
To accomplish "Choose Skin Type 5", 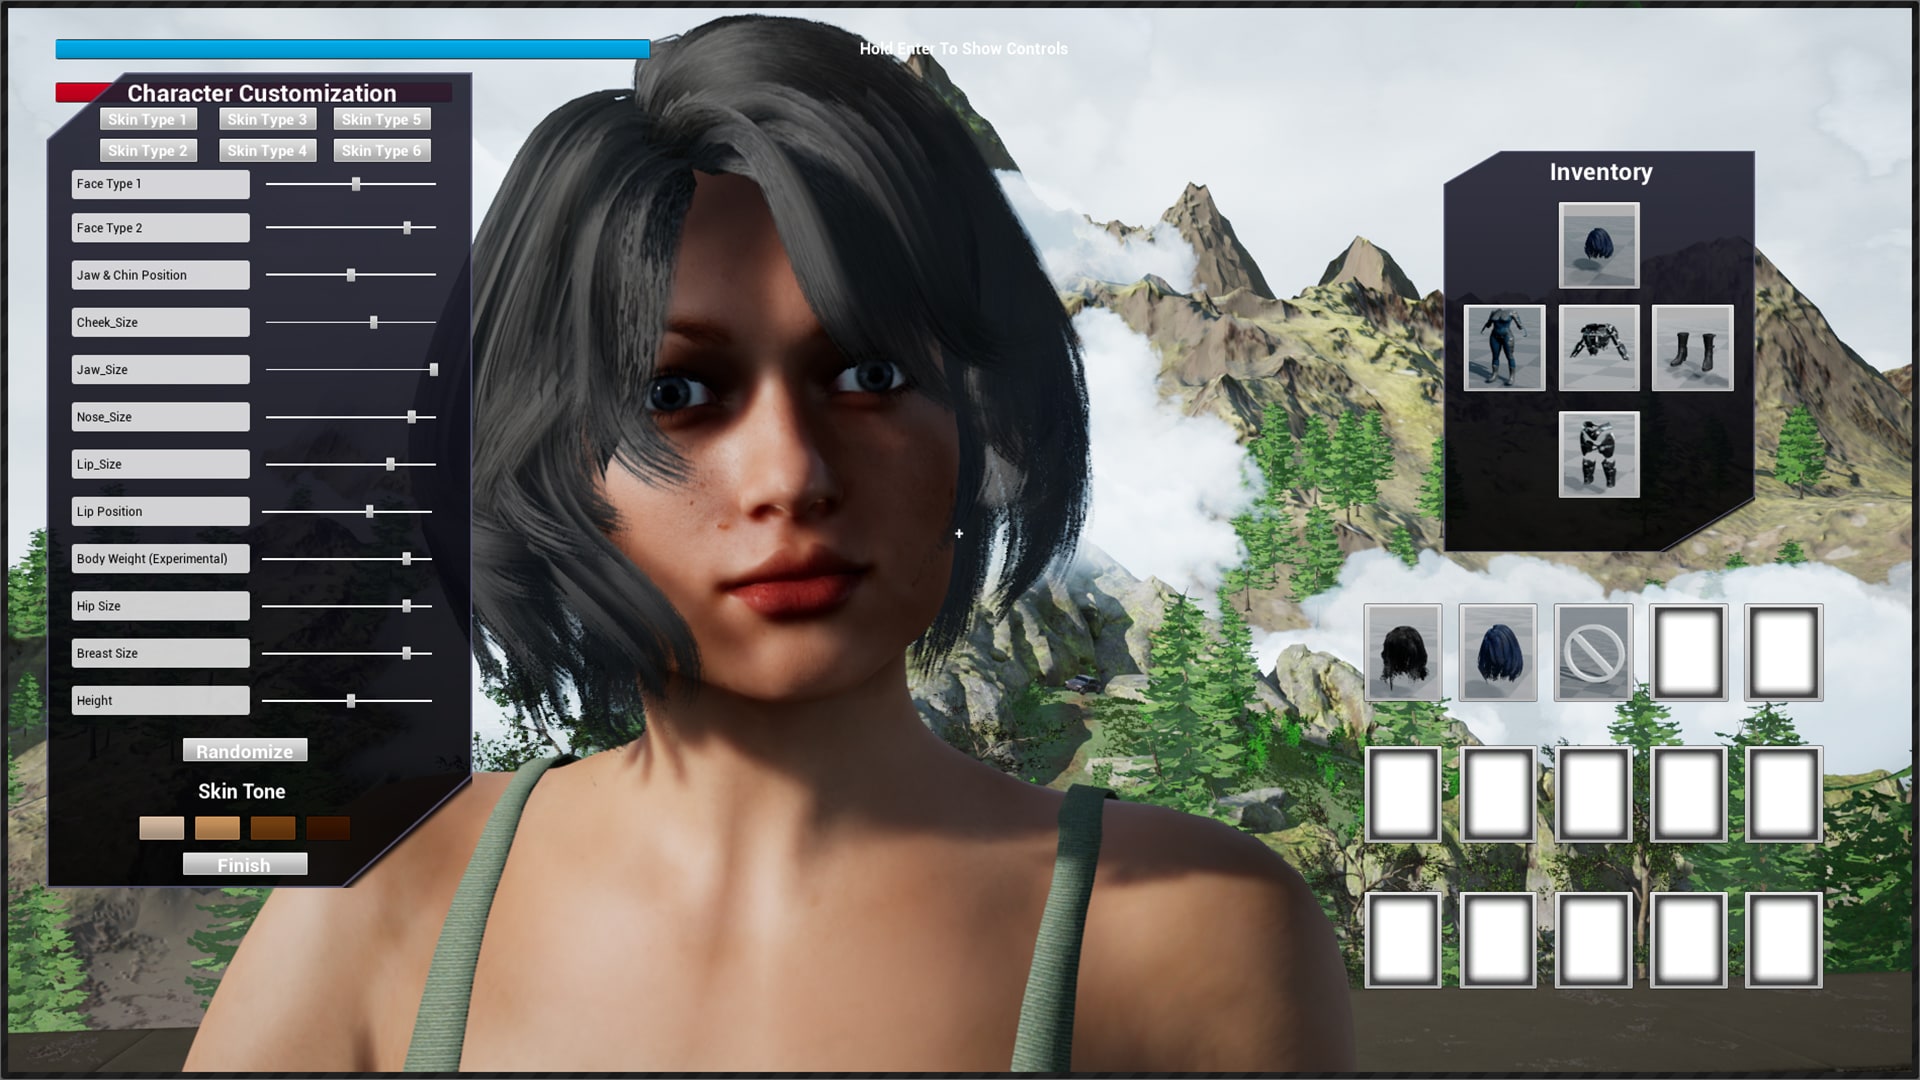I will click(x=382, y=119).
